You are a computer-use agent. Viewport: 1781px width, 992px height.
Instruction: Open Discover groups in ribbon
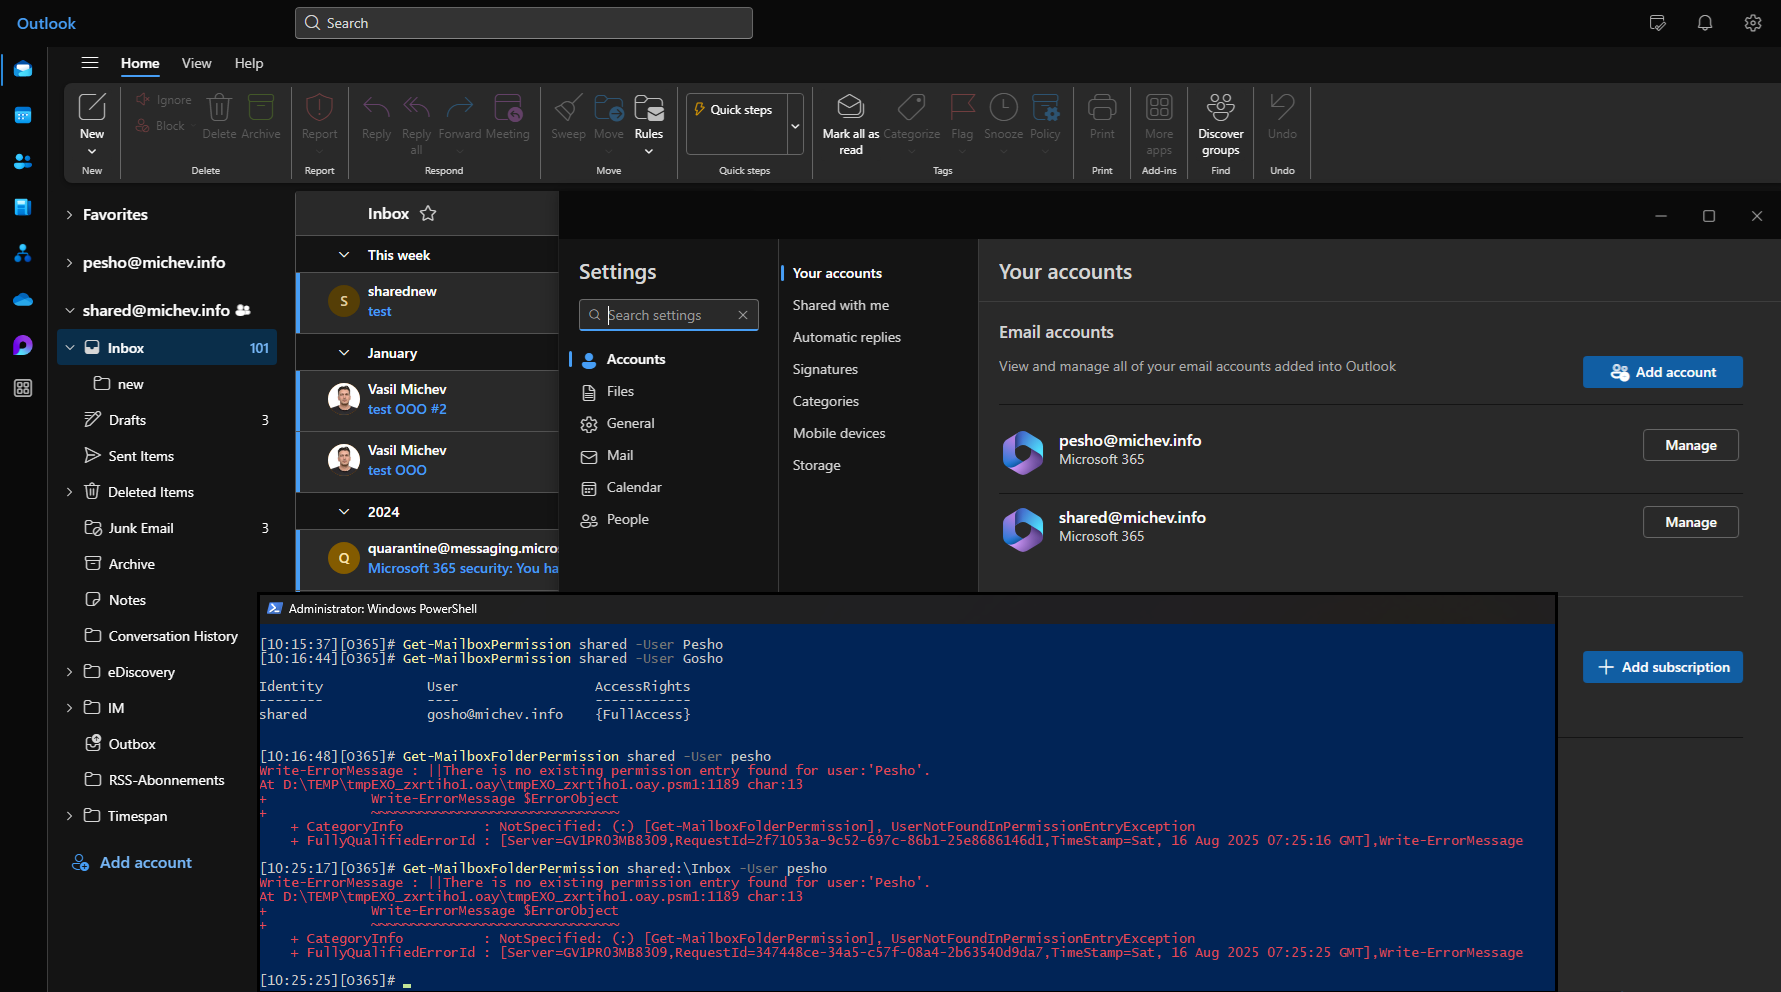pos(1220,108)
